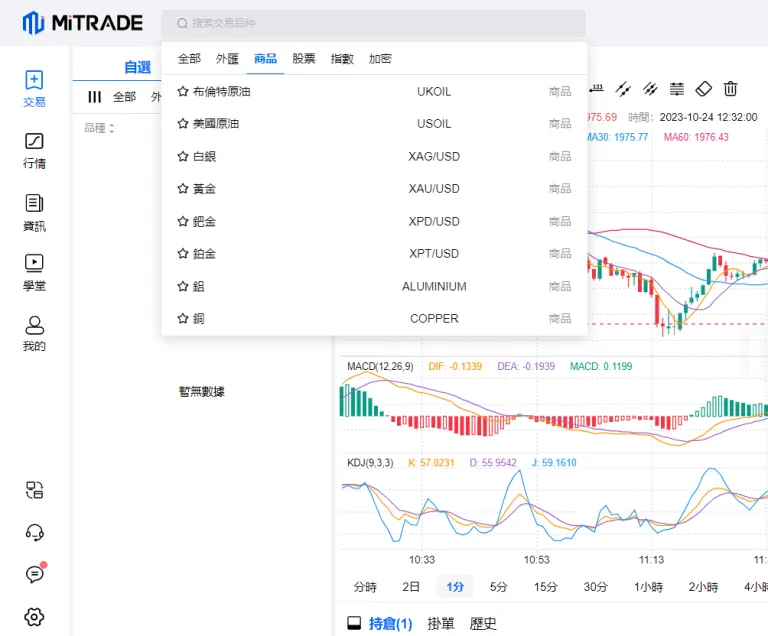Choose XAG/USD symbol in results
This screenshot has height=636, width=768.
coord(434,156)
